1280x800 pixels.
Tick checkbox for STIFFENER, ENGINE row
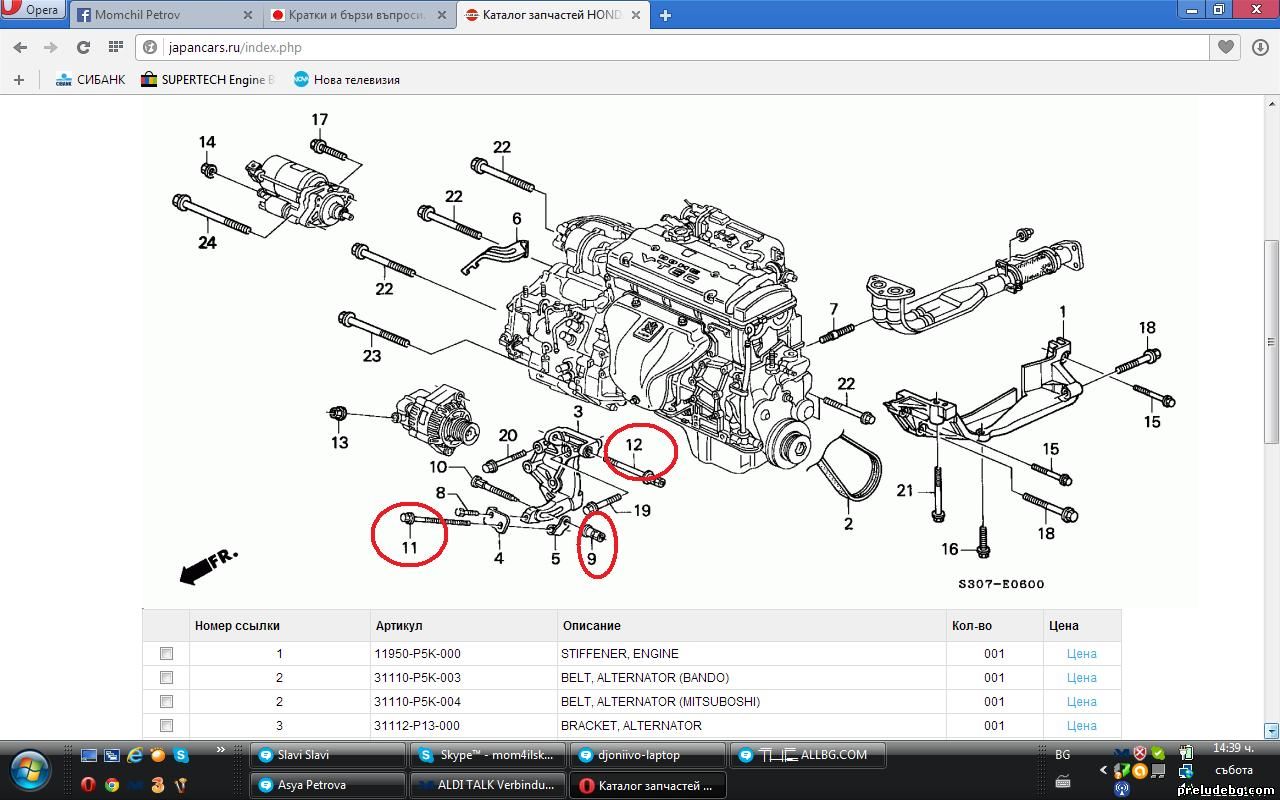(166, 654)
